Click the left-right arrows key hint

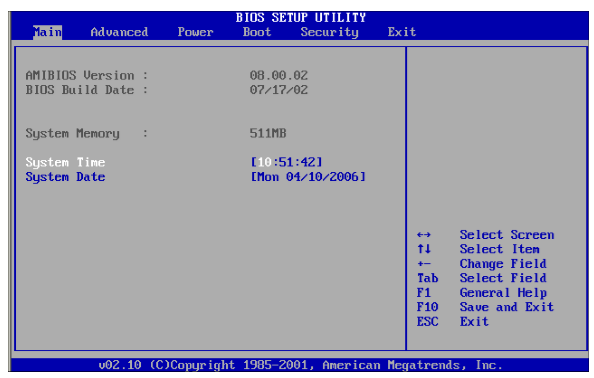pos(424,235)
